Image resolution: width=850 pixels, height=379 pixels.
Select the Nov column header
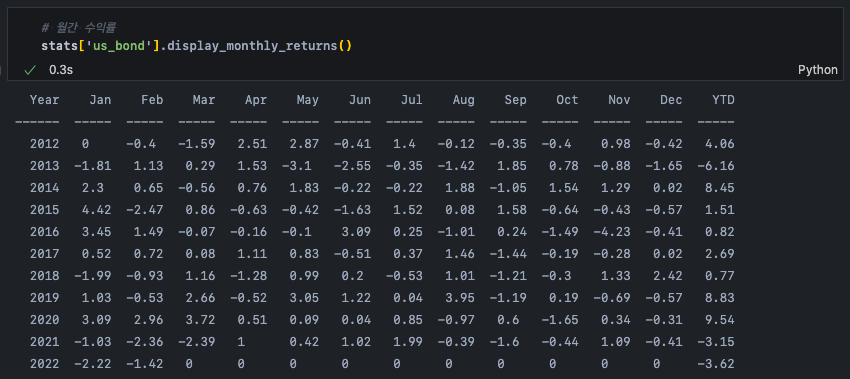tap(619, 100)
